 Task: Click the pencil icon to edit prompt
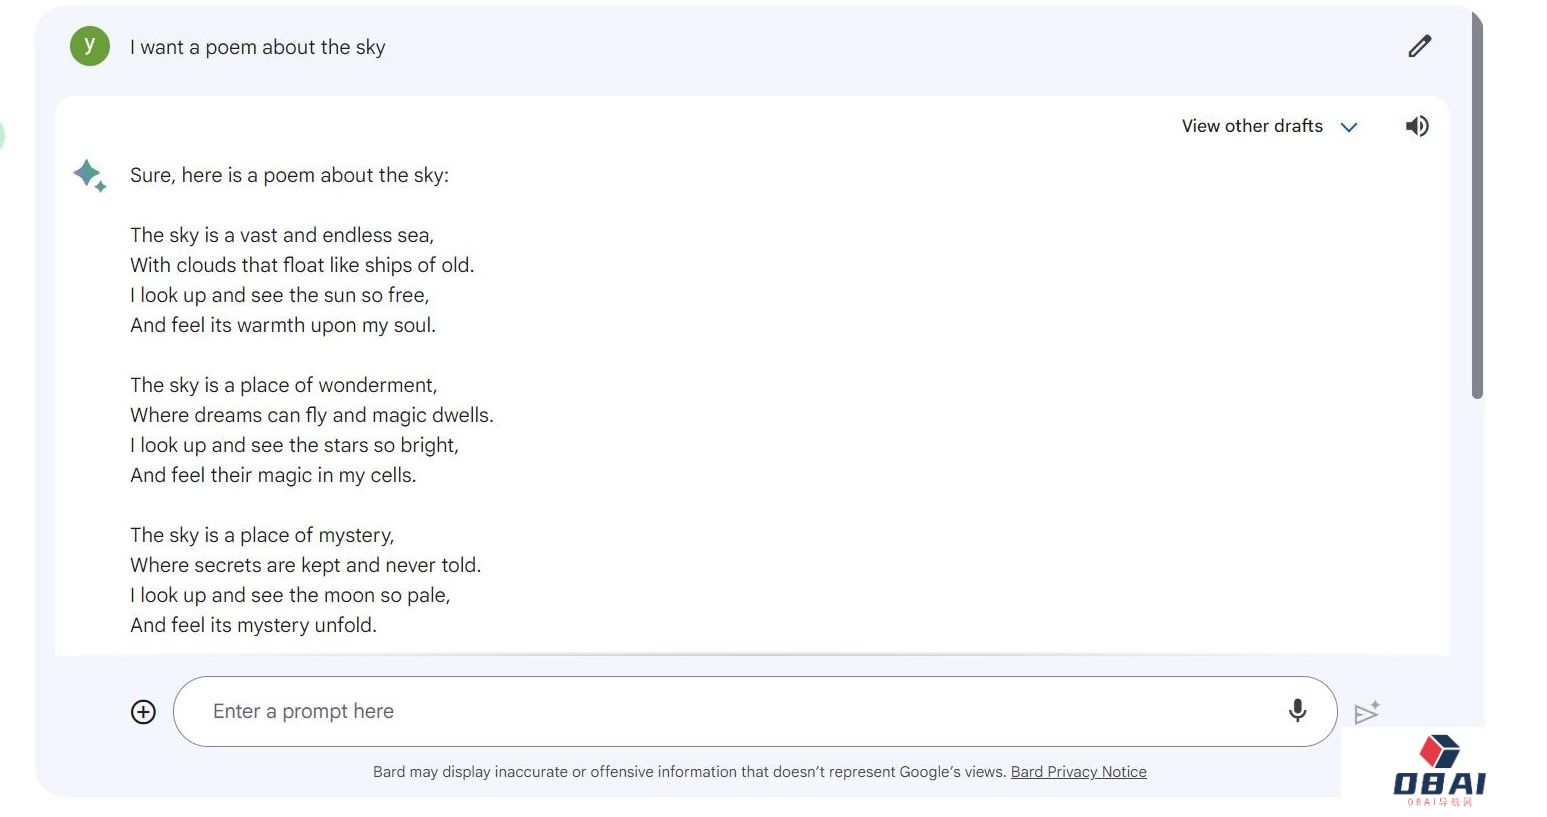pyautogui.click(x=1419, y=46)
